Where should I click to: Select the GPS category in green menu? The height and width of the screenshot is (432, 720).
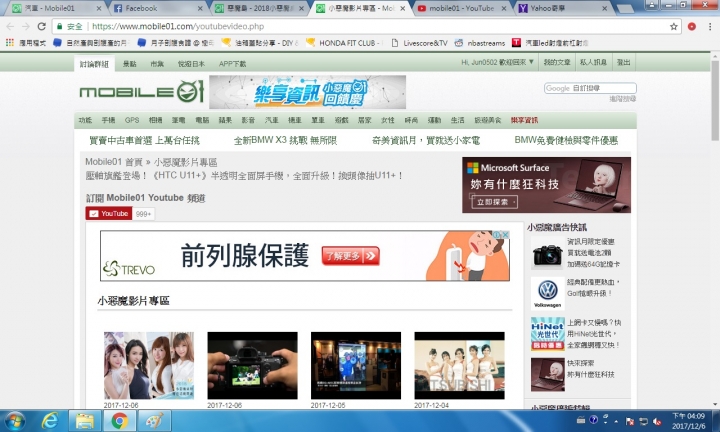pyautogui.click(x=132, y=120)
